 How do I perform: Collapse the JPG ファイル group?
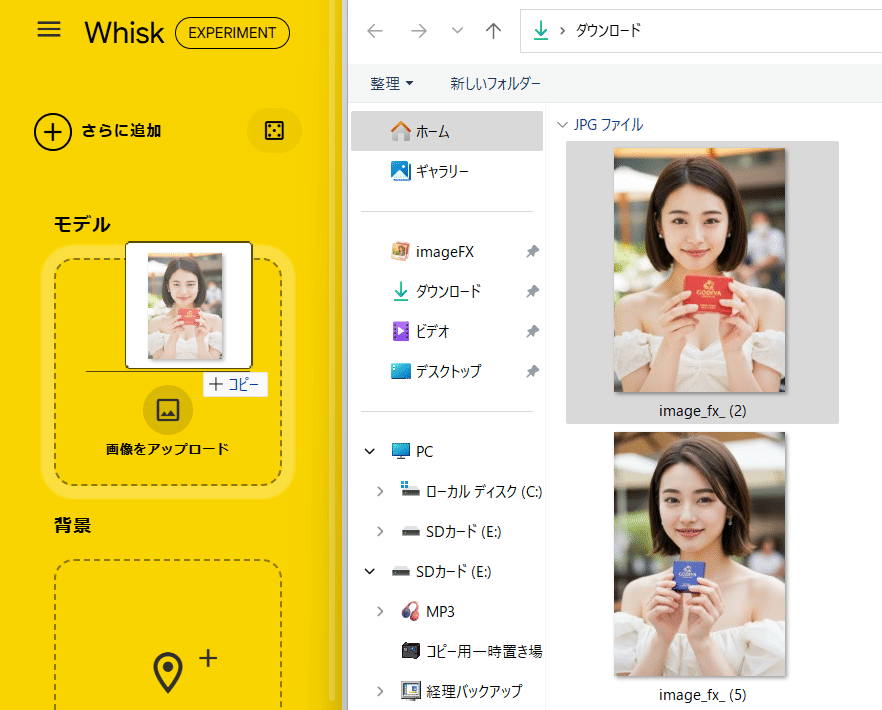[x=563, y=124]
